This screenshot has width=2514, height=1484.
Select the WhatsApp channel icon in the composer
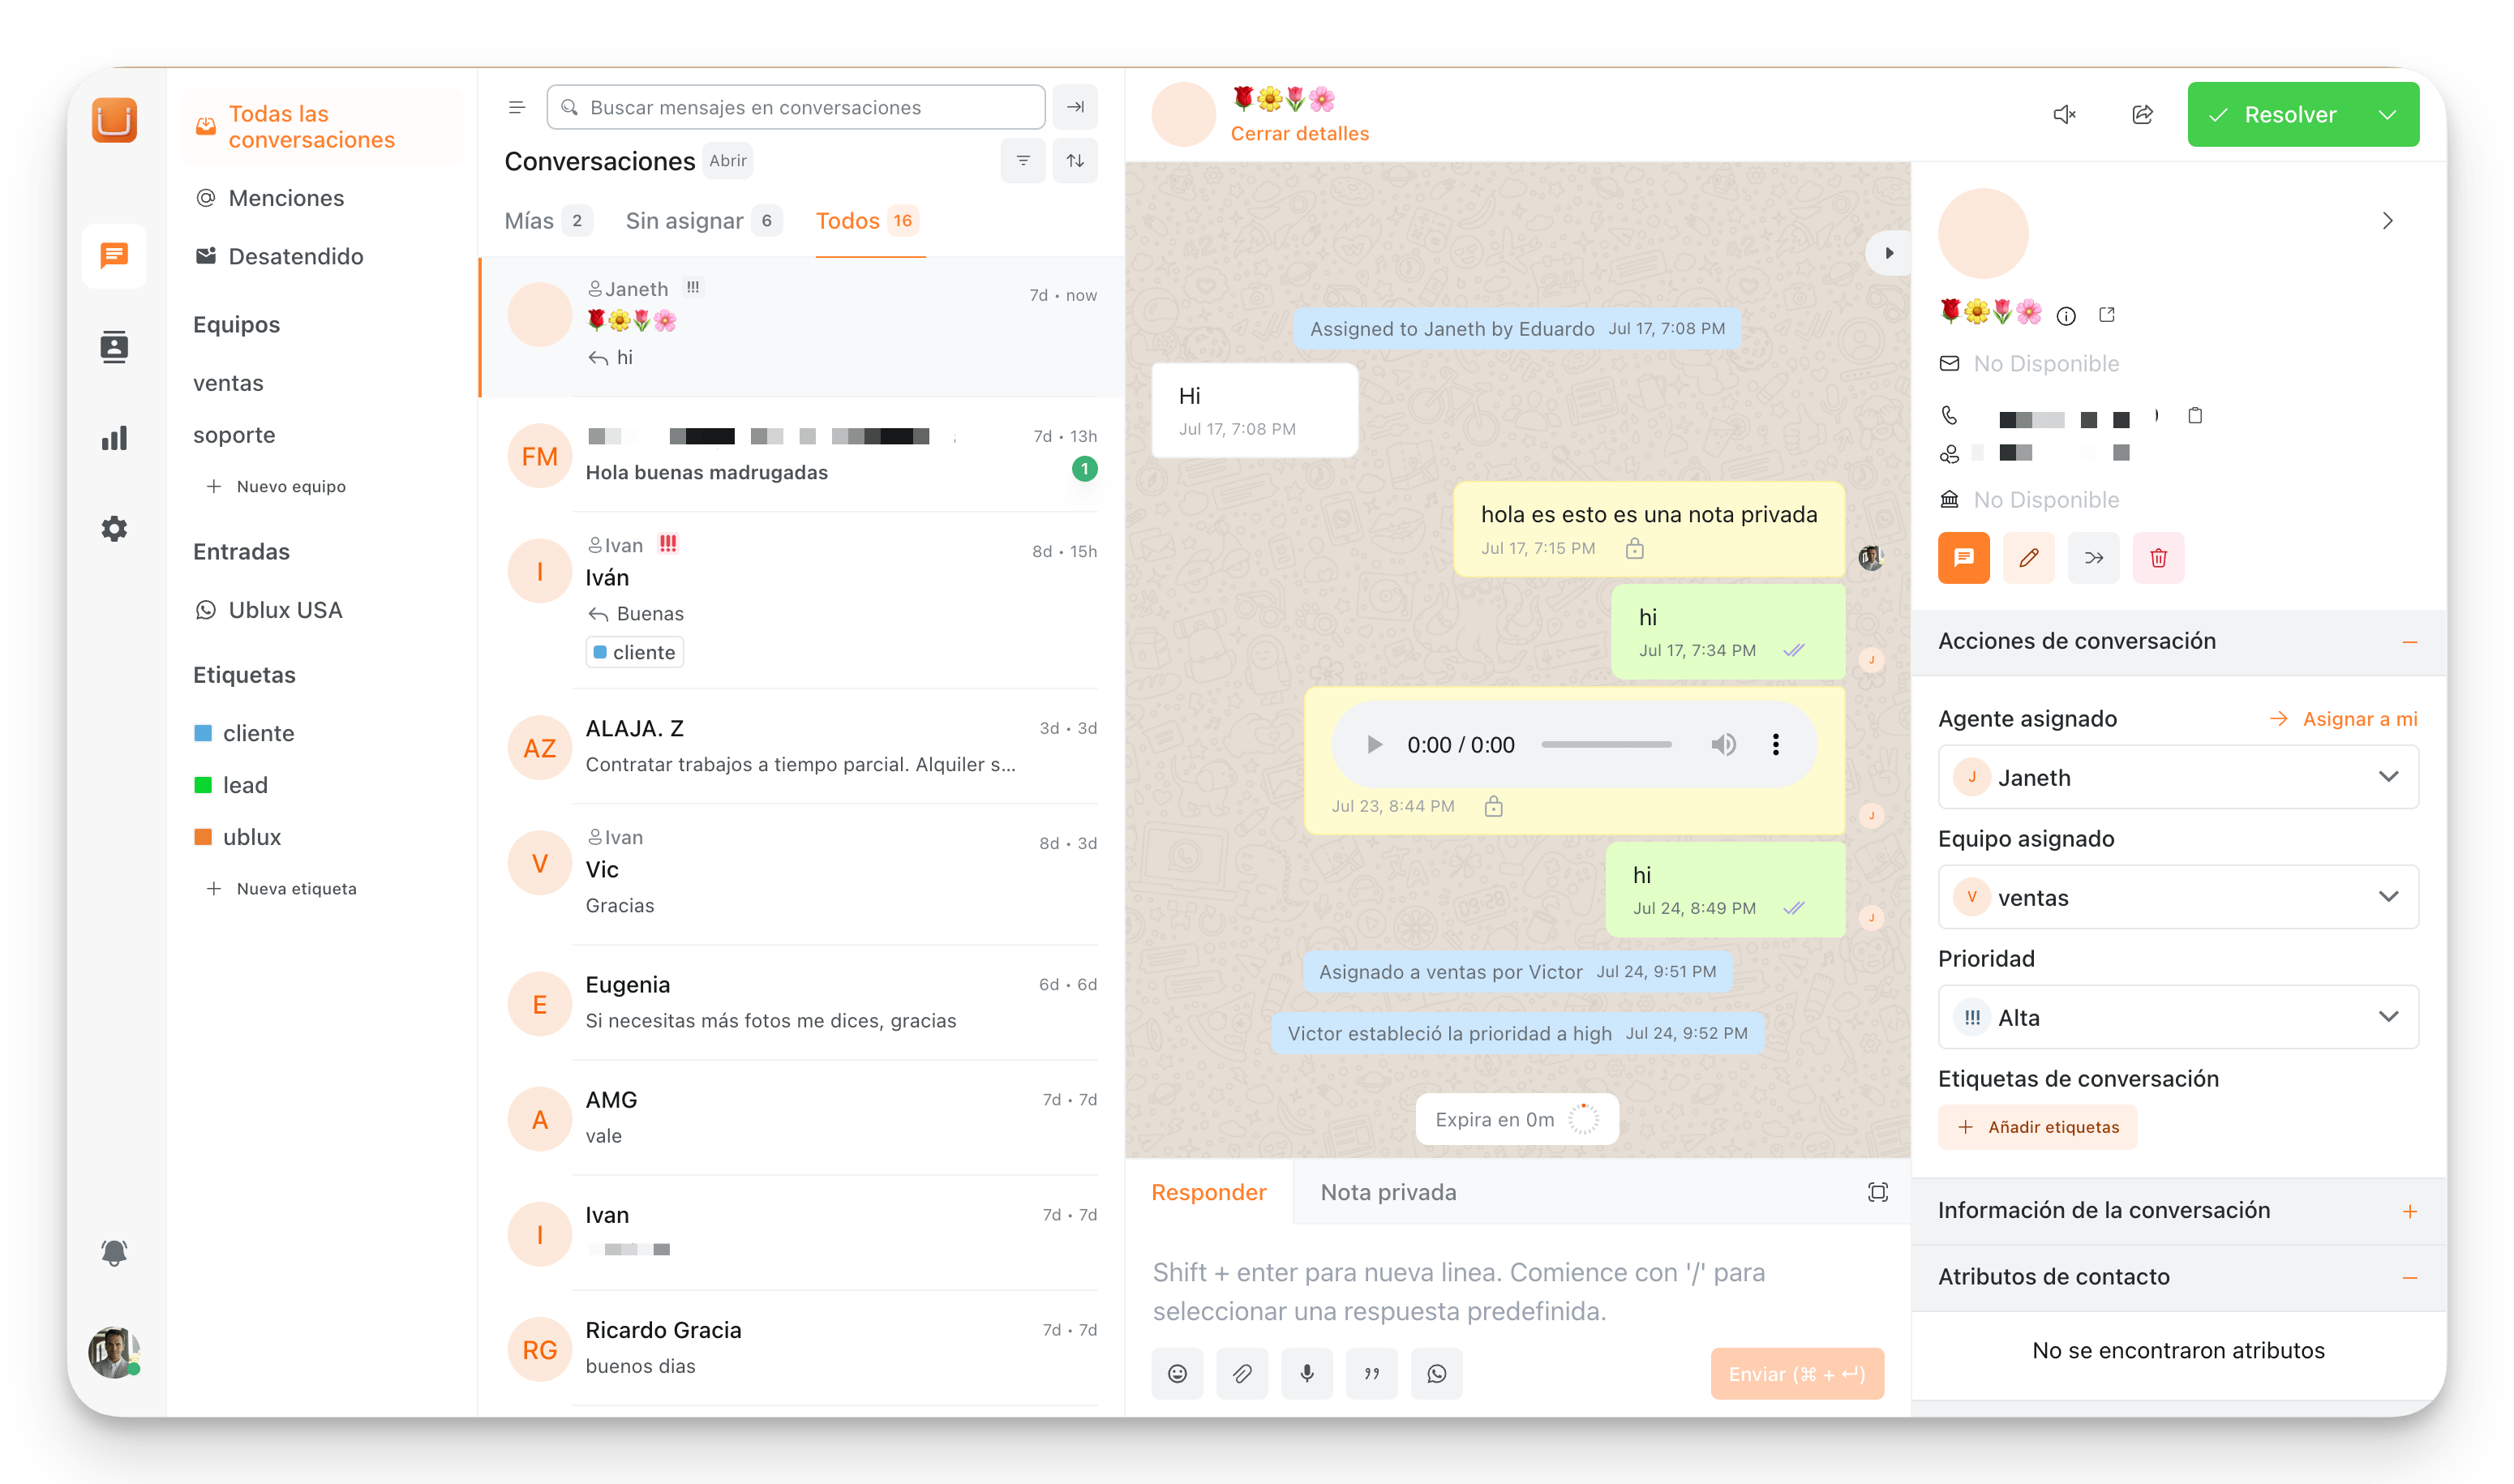pyautogui.click(x=1437, y=1373)
